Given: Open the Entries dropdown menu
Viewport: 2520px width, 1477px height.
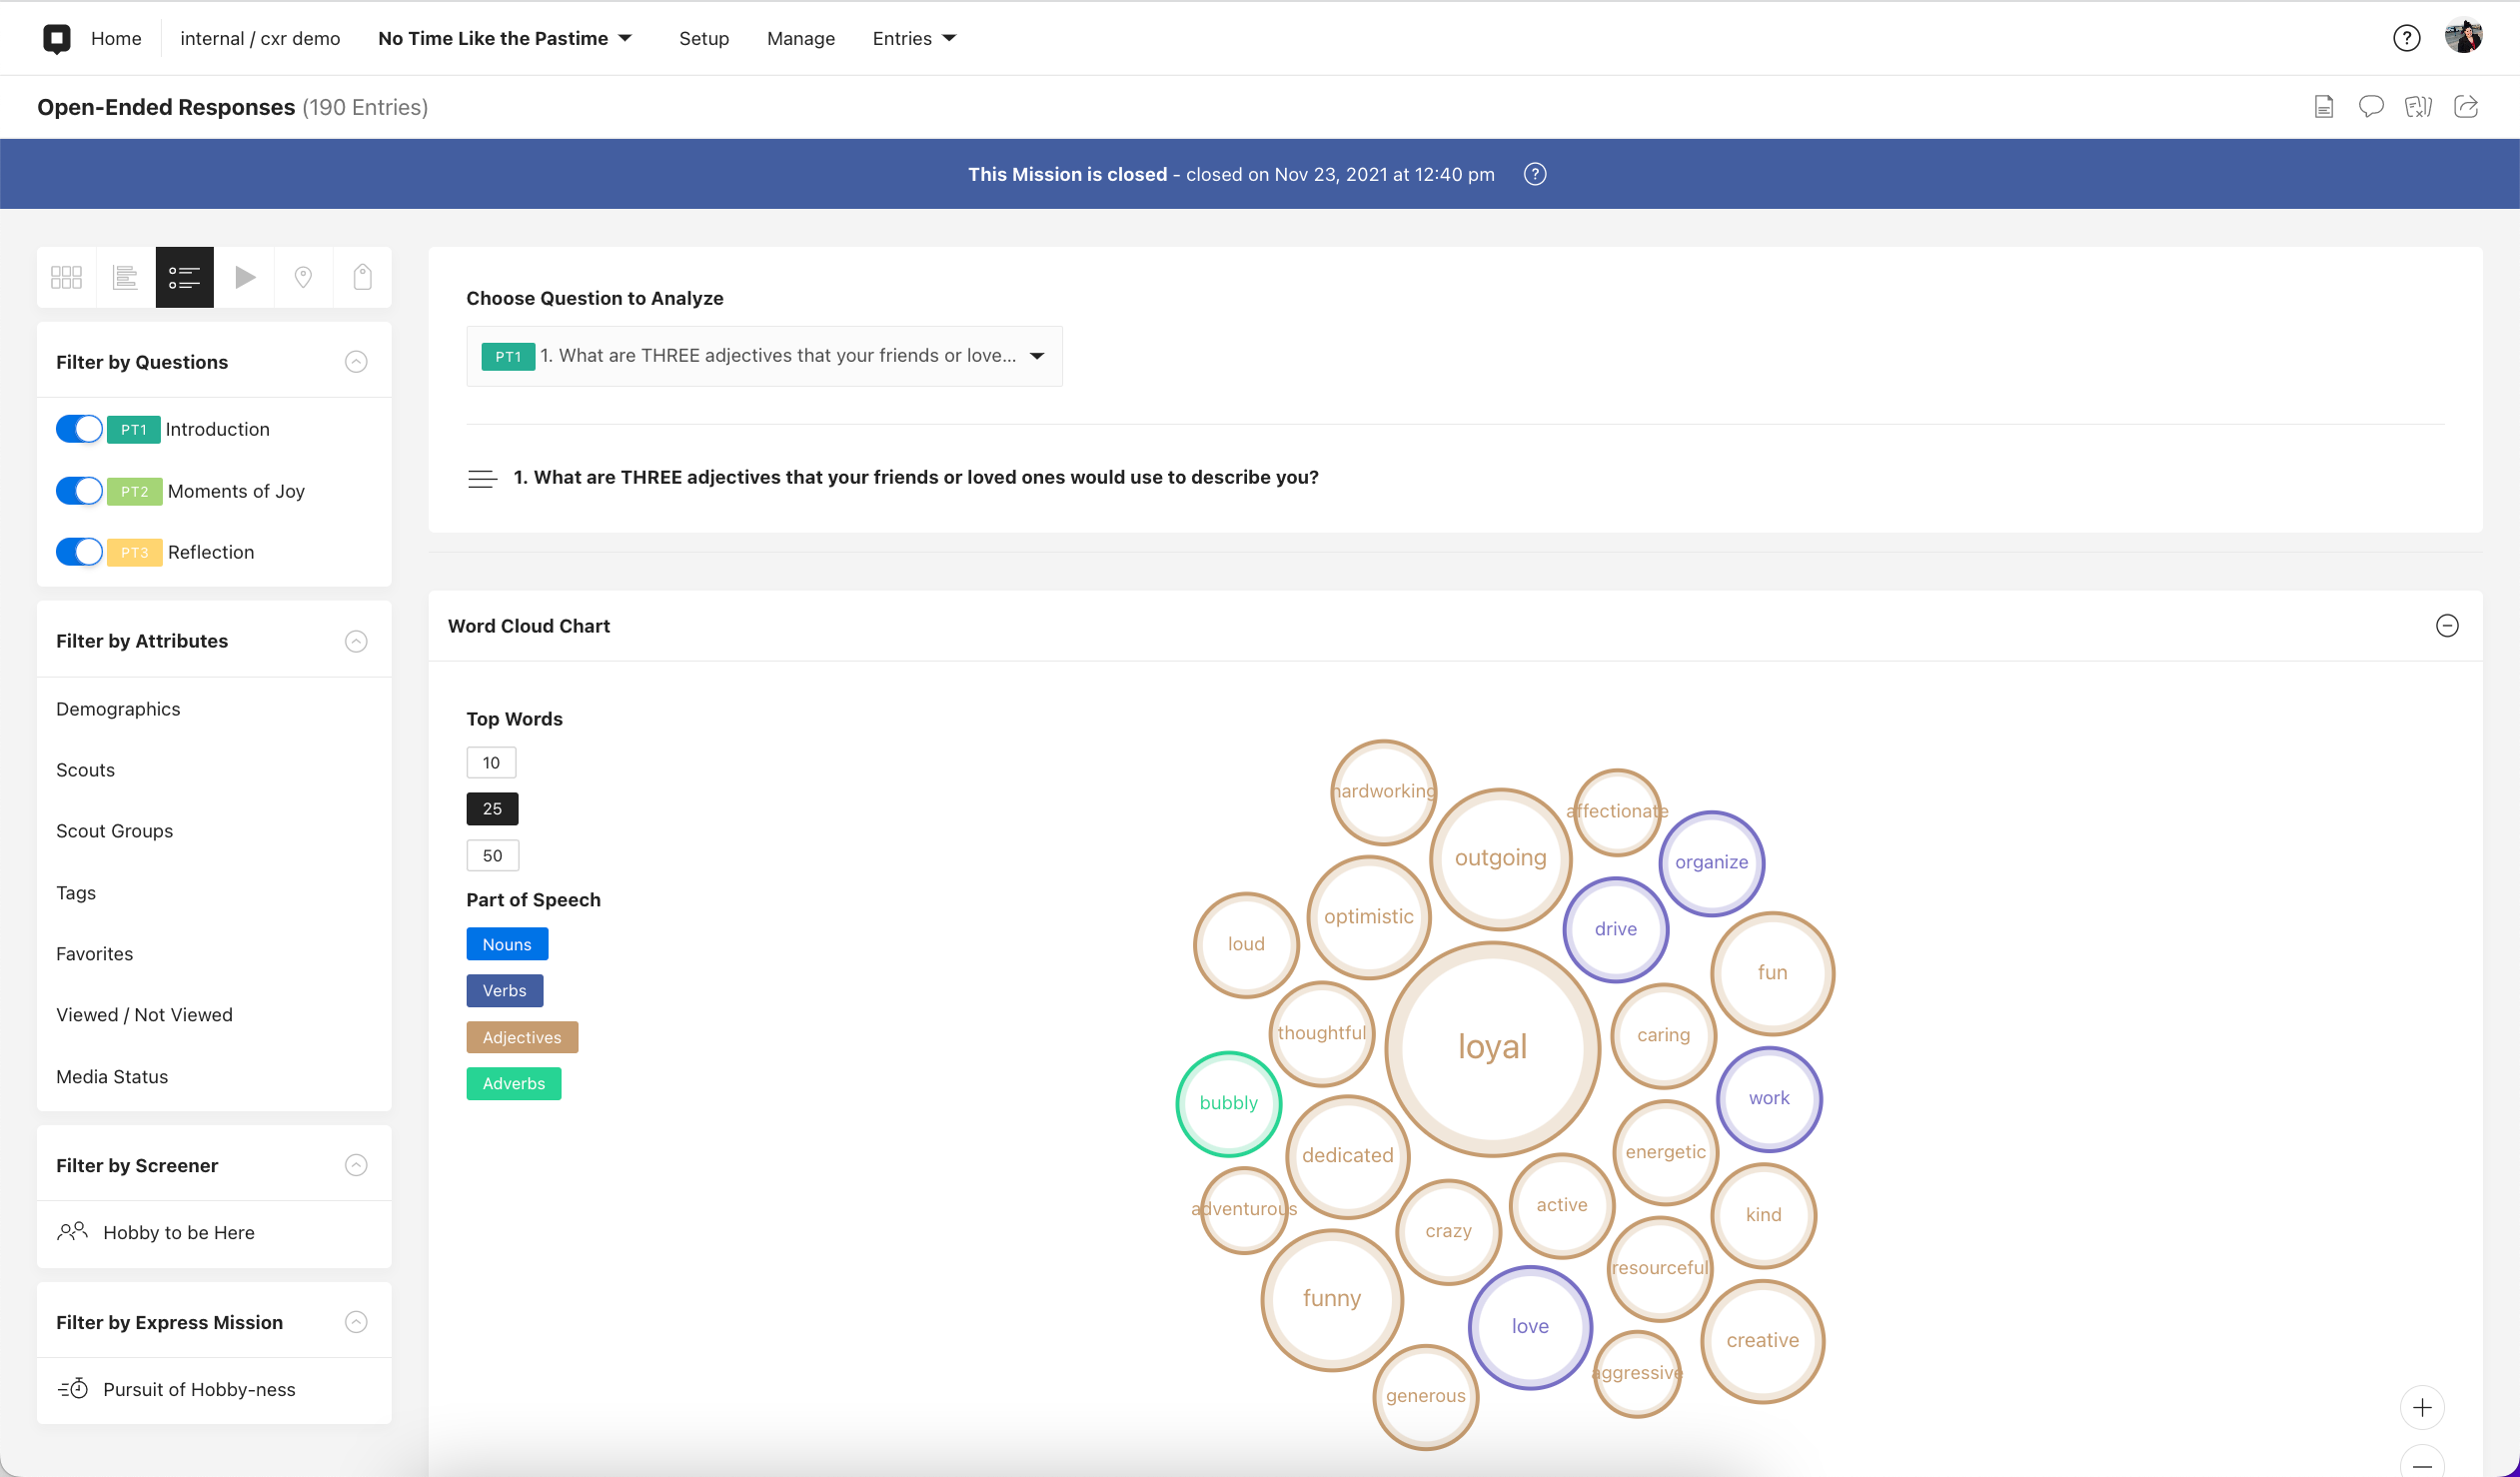Looking at the screenshot, I should [913, 38].
